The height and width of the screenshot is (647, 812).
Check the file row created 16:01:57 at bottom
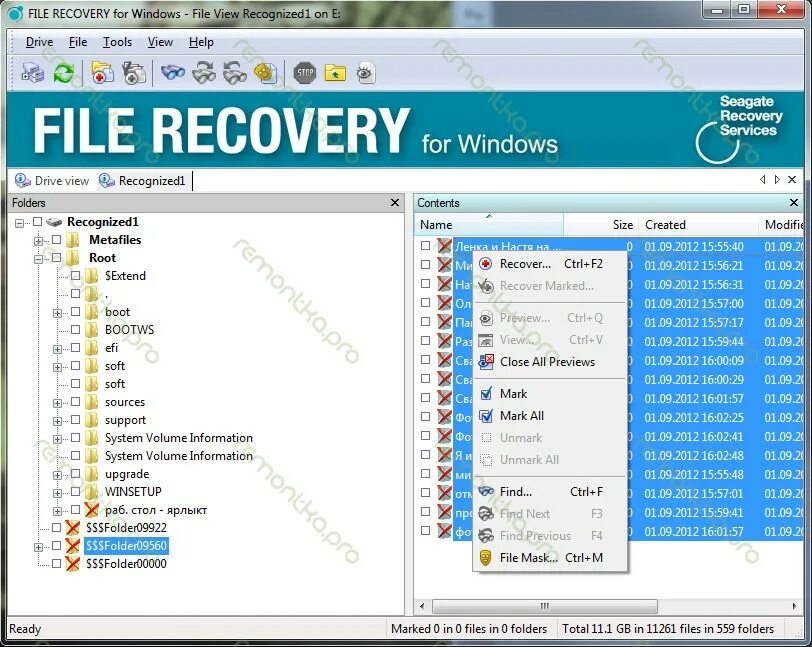[x=425, y=530]
